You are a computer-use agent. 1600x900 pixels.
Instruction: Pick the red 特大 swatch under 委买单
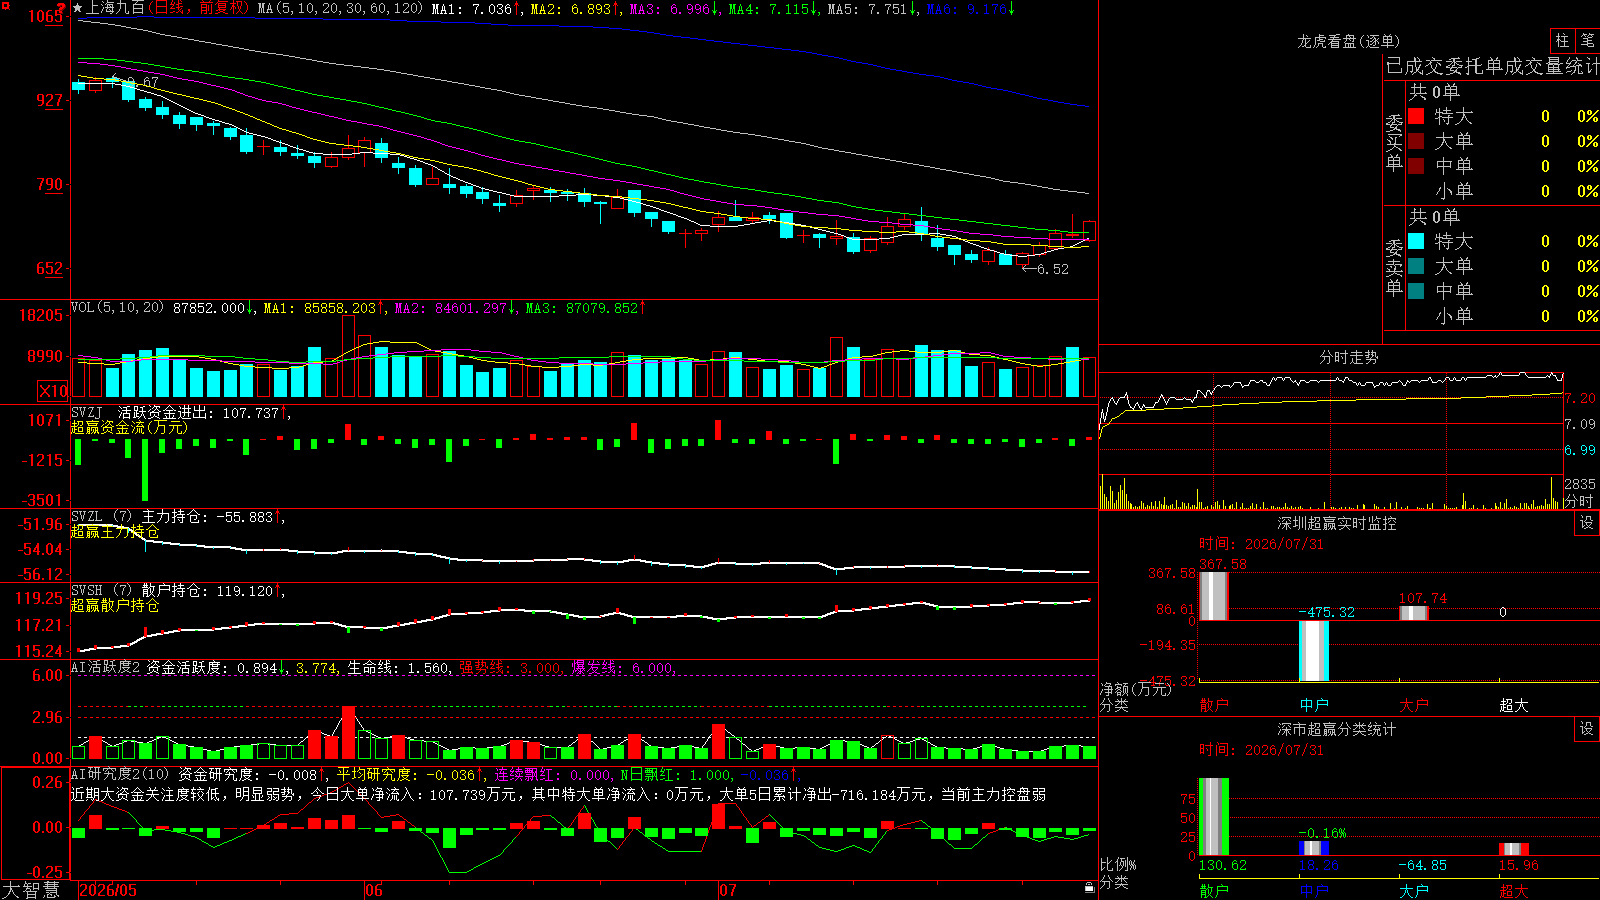1416,116
